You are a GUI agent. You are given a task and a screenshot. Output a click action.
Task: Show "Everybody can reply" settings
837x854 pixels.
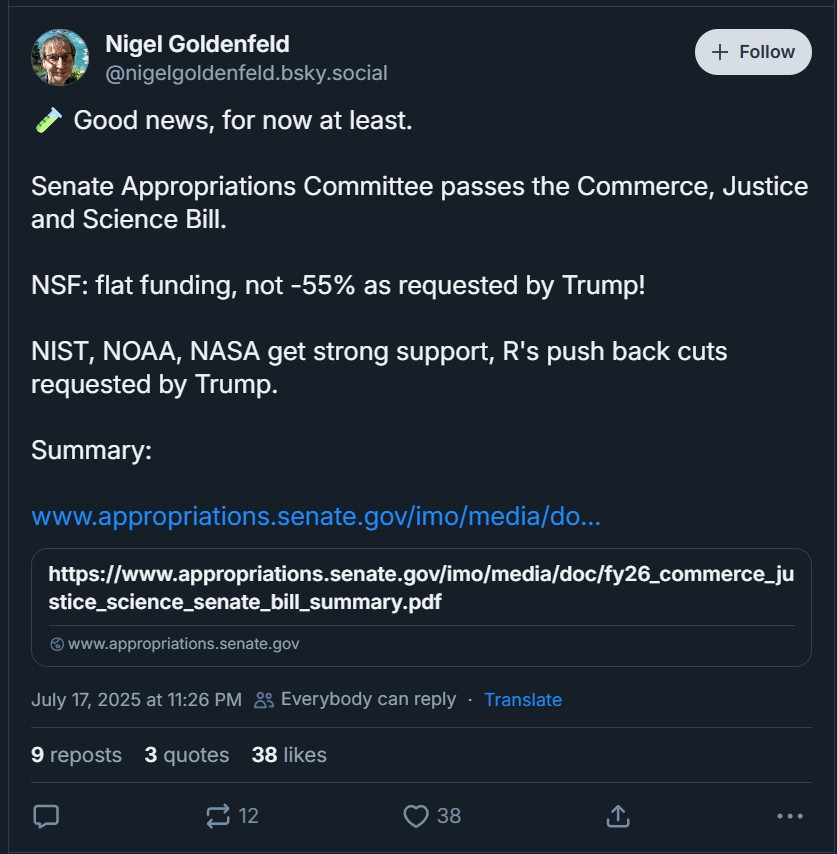(x=367, y=700)
